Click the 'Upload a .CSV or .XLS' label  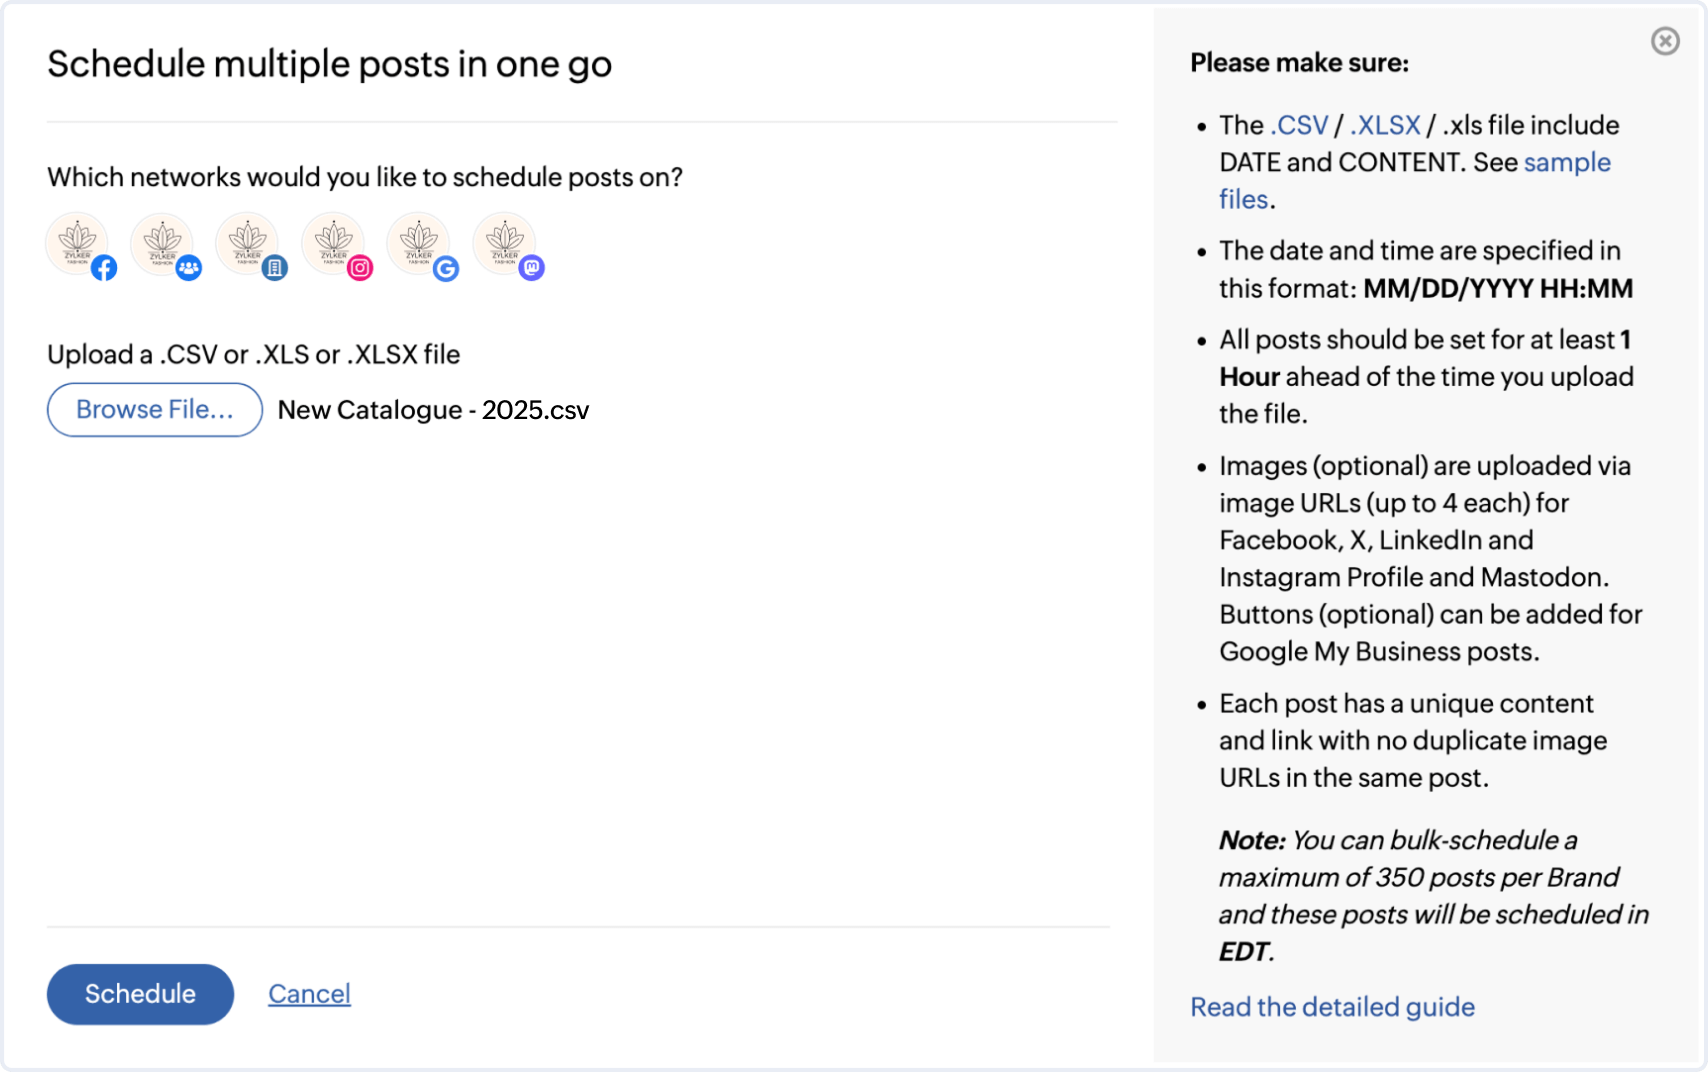[x=253, y=355]
